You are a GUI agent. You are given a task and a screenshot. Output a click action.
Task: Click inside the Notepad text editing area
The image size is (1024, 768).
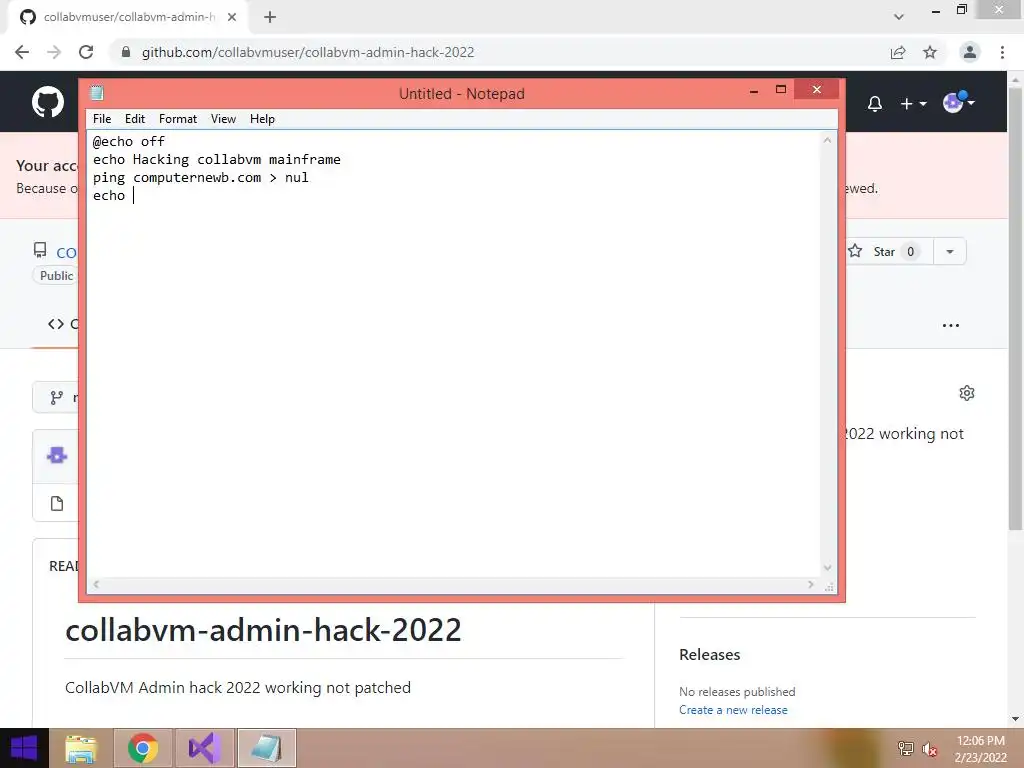point(453,353)
